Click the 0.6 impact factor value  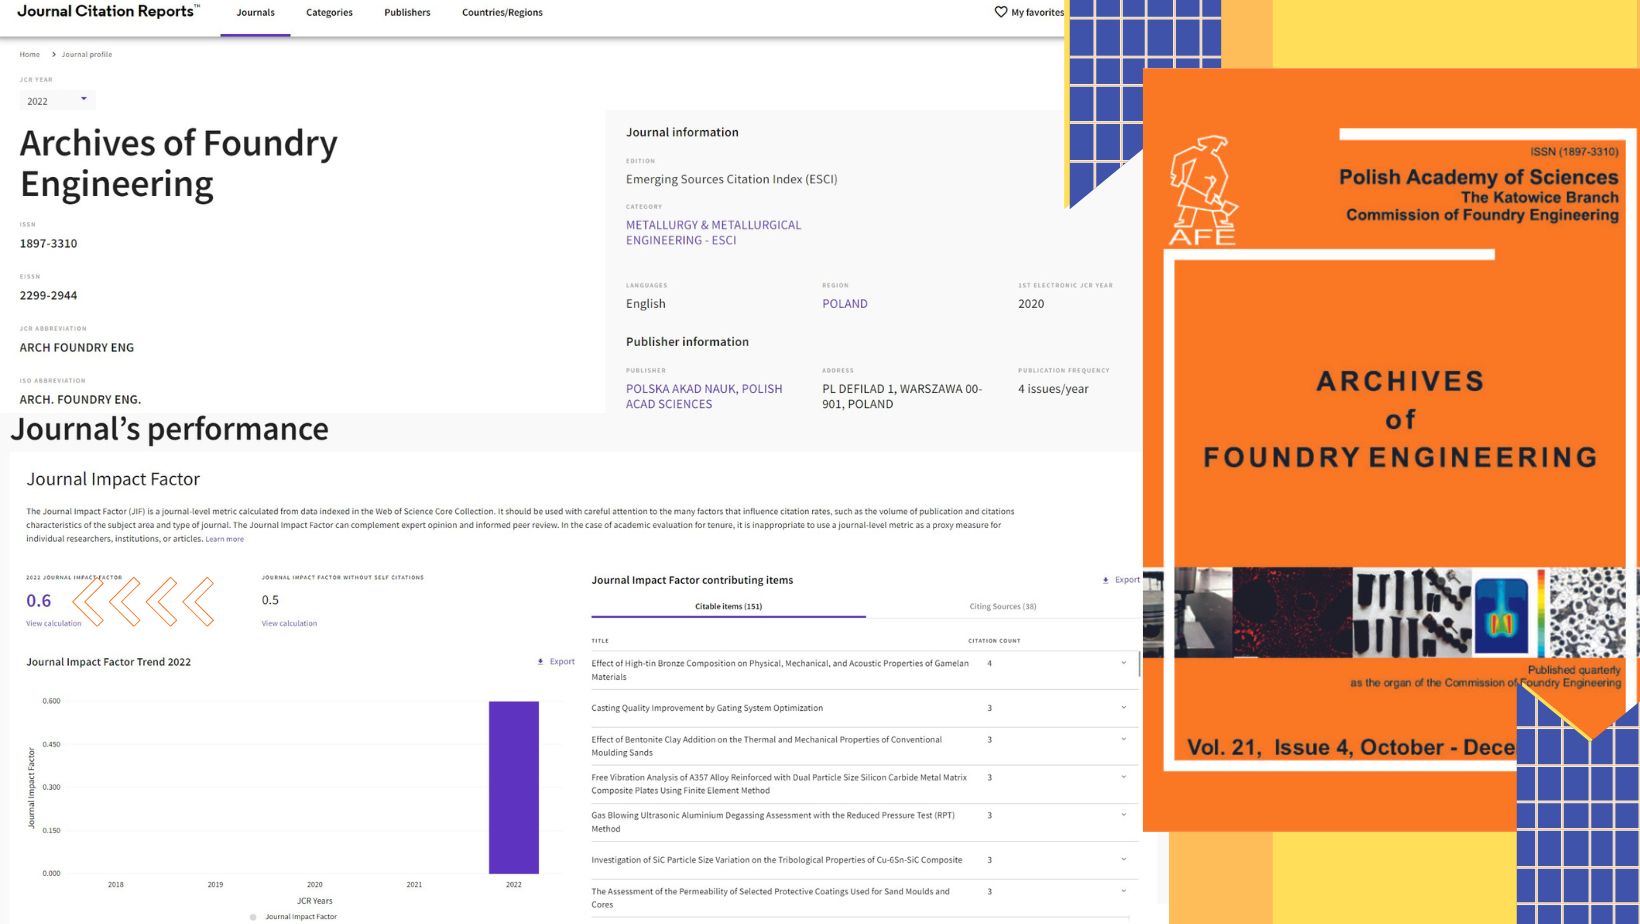pyautogui.click(x=38, y=601)
